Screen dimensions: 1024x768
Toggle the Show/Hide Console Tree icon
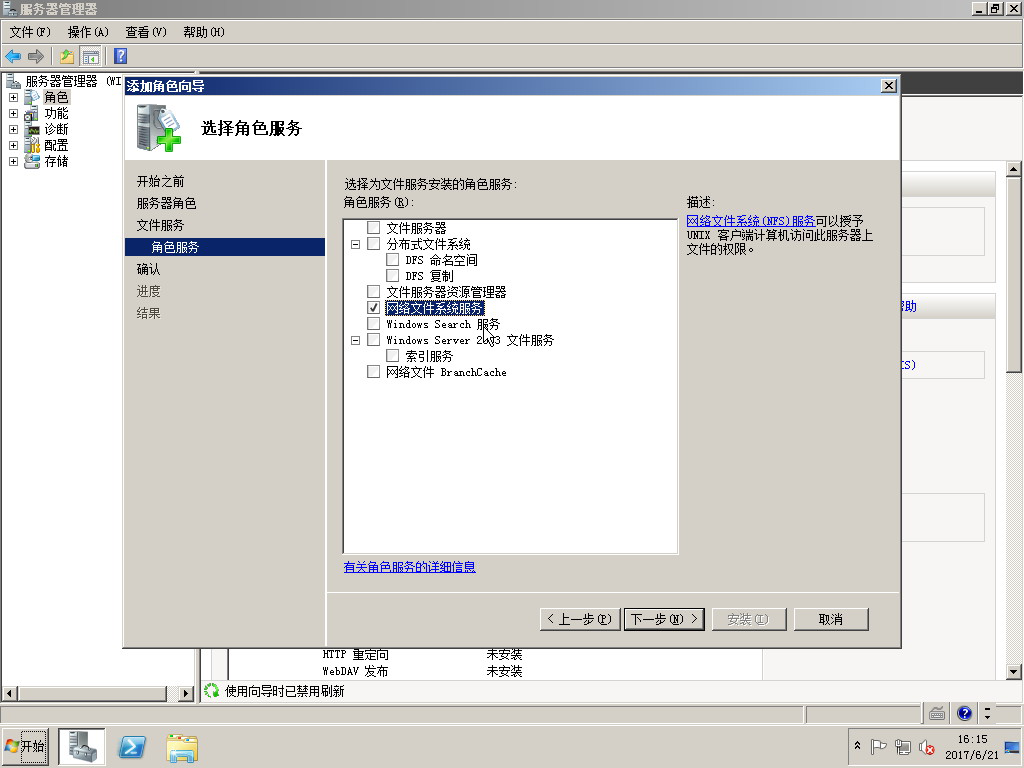click(91, 56)
